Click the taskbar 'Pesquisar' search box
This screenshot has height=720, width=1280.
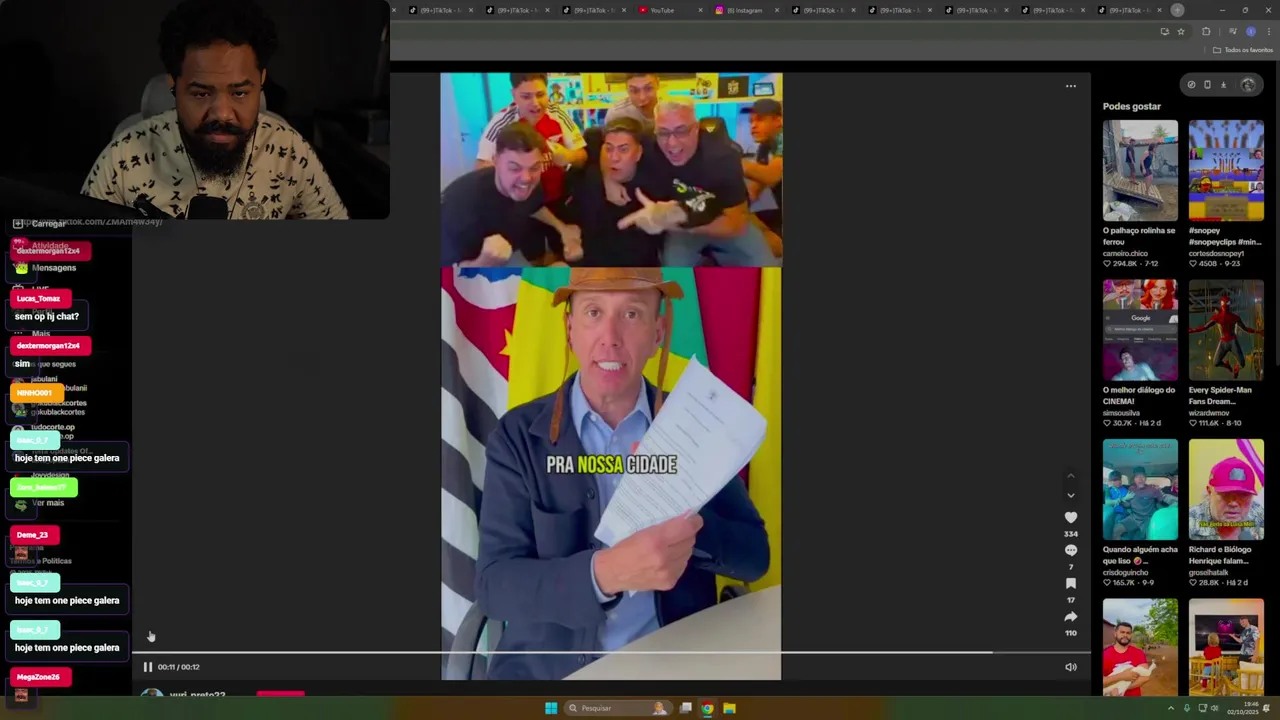(x=617, y=708)
